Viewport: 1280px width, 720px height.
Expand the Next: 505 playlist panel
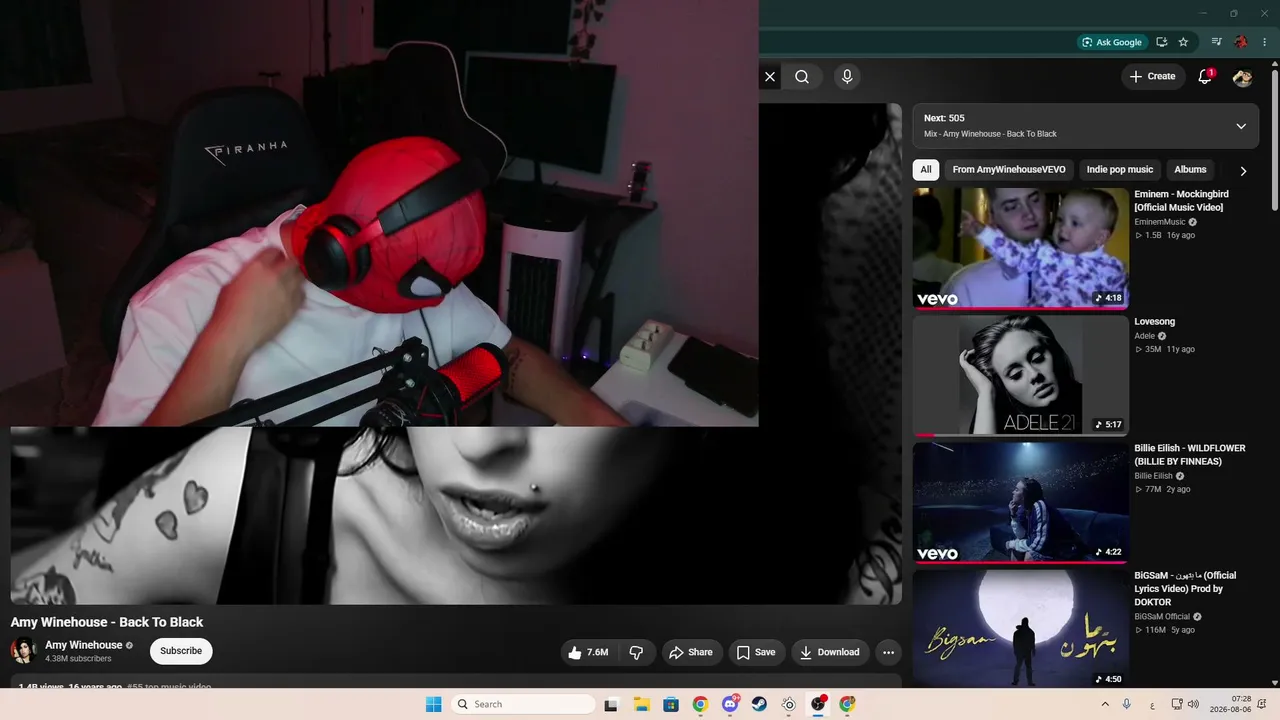pyautogui.click(x=1241, y=126)
